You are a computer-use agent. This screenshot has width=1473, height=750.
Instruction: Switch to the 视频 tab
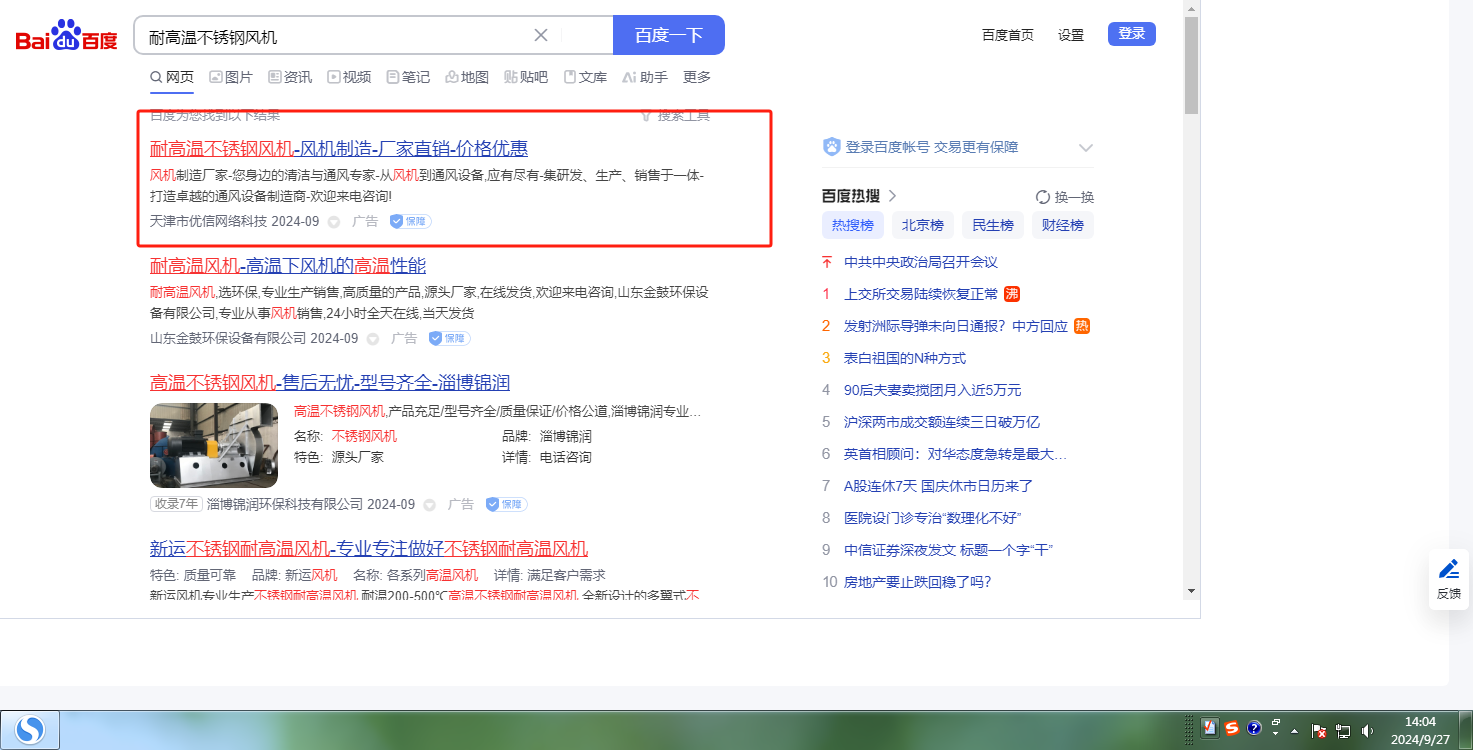point(348,77)
